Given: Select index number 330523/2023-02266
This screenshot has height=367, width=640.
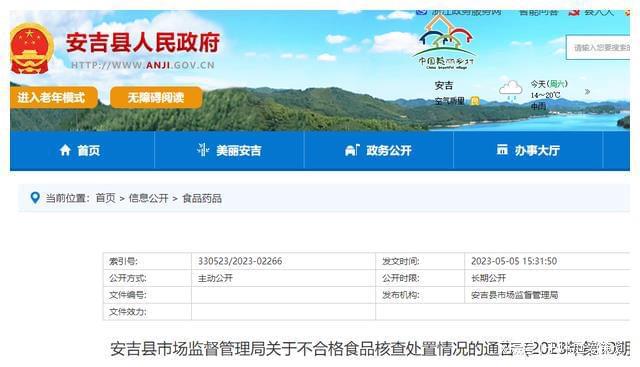Looking at the screenshot, I should pyautogui.click(x=240, y=261).
